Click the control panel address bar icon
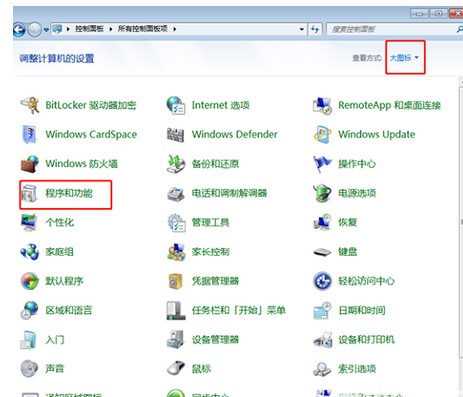The width and height of the screenshot is (463, 397). tap(58, 29)
